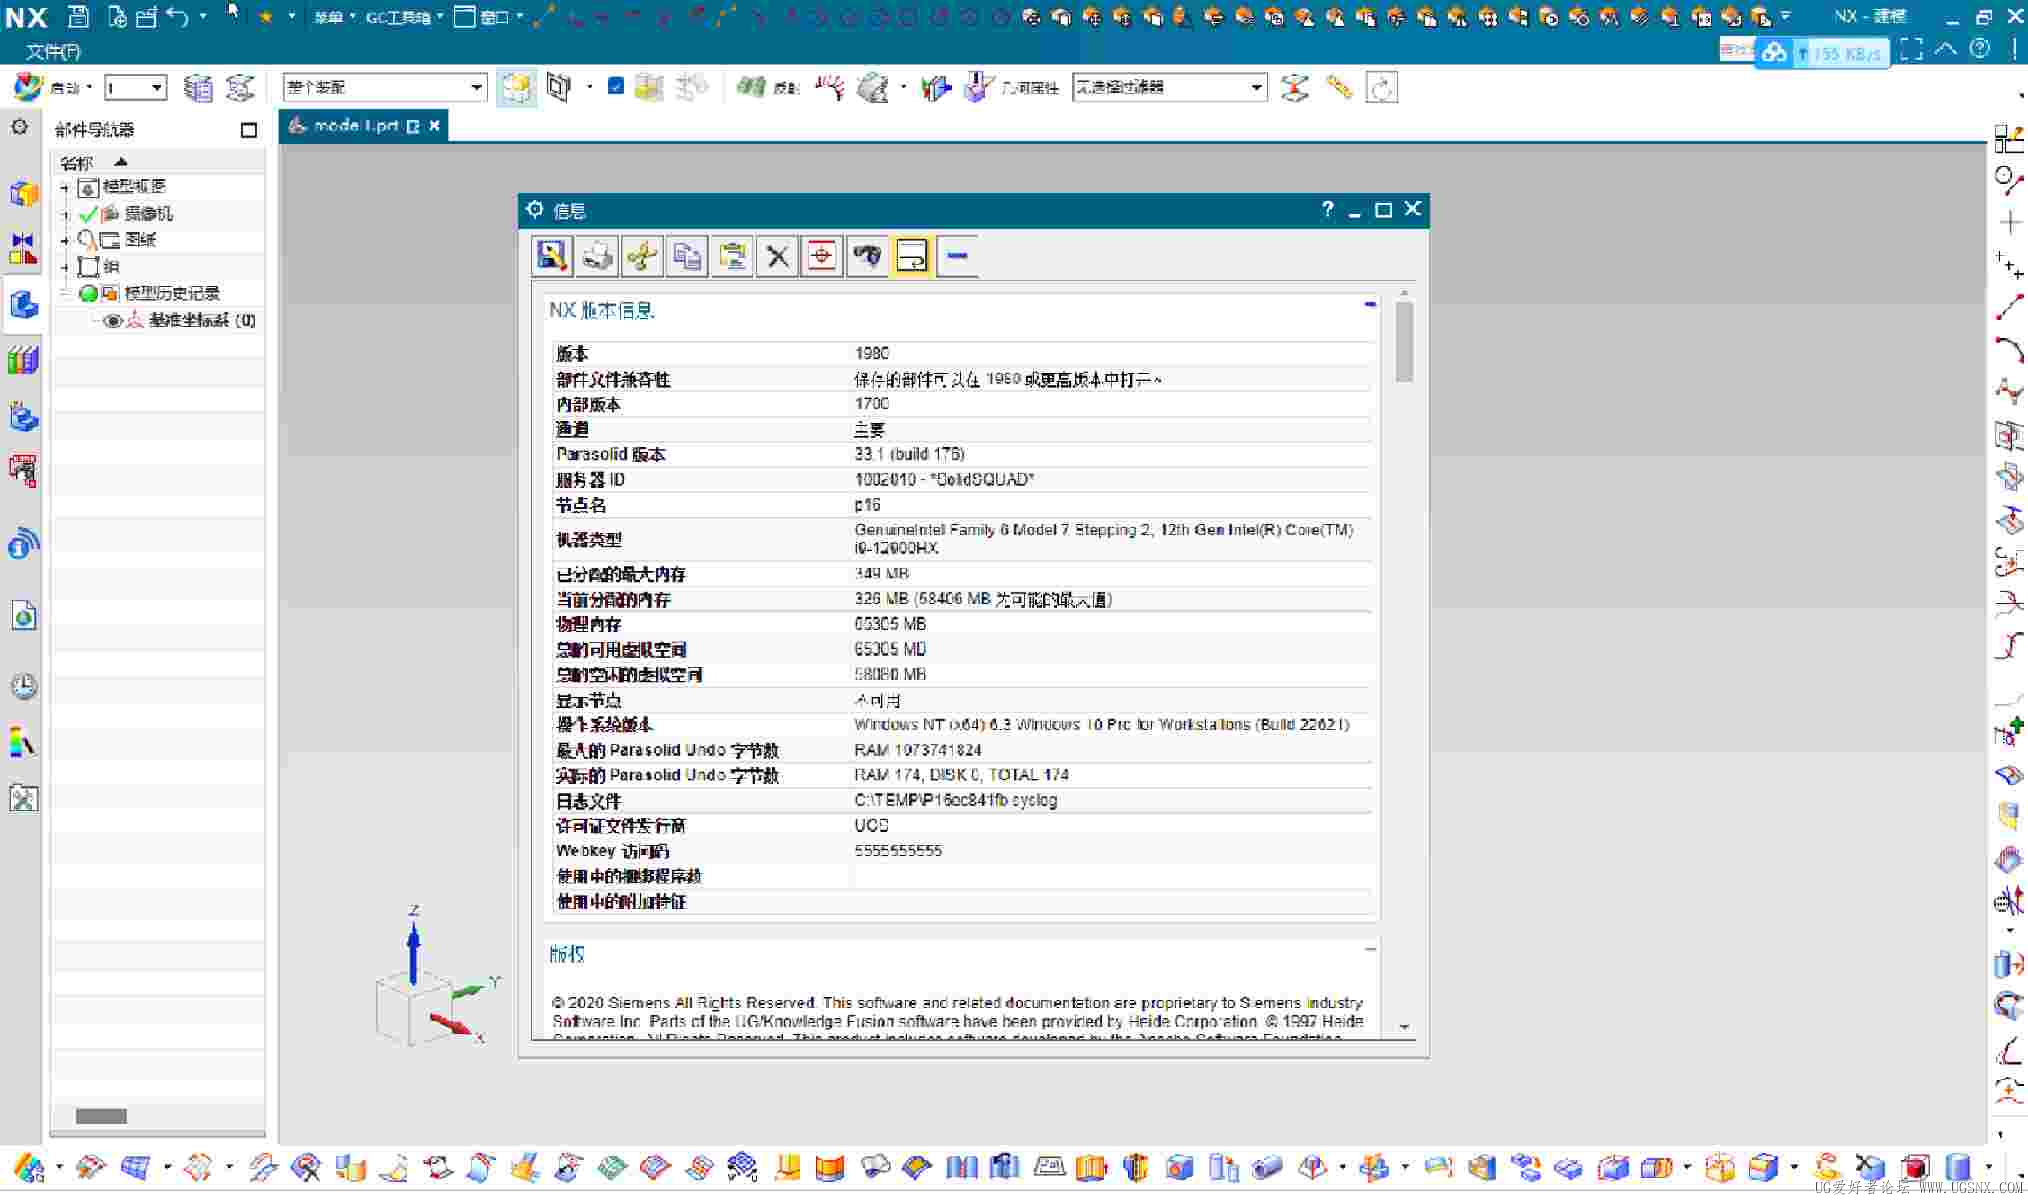Click the black X delete icon in 信息 toolbar

[x=777, y=256]
